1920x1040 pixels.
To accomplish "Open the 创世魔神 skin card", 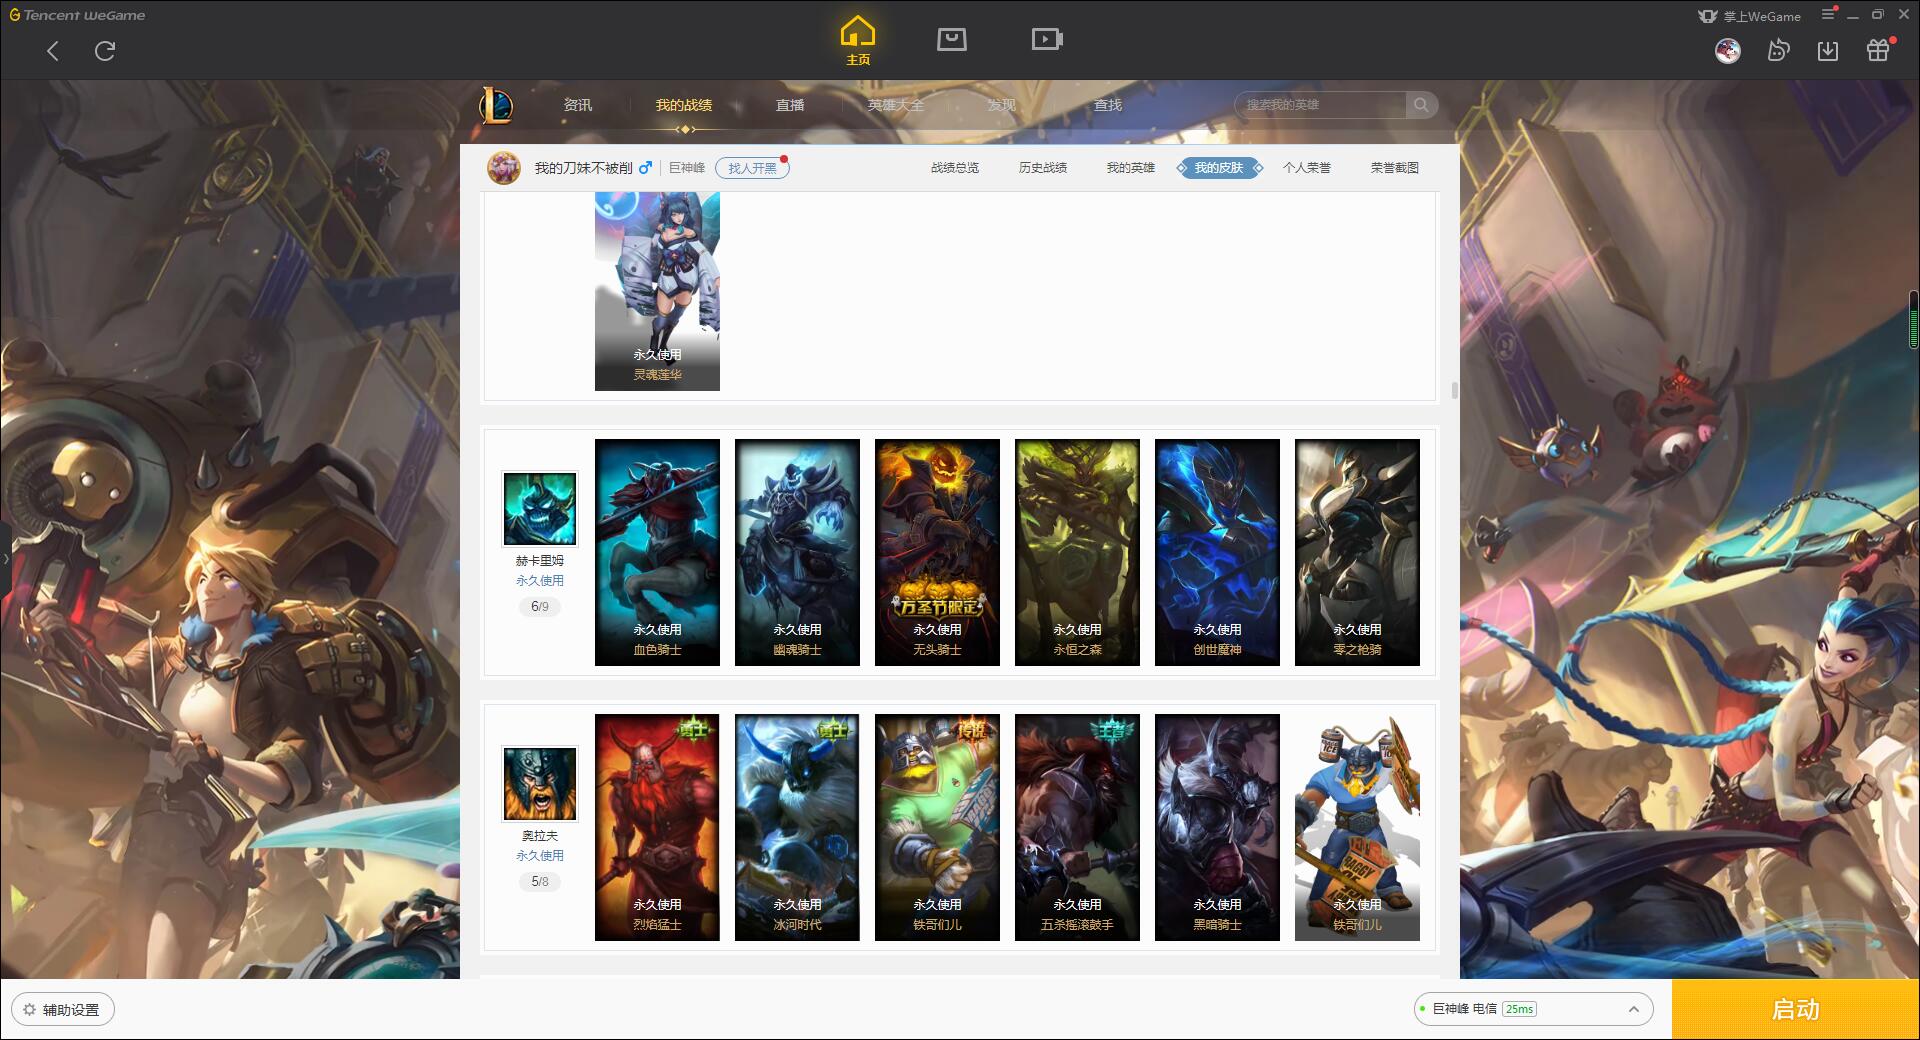I will [1217, 552].
